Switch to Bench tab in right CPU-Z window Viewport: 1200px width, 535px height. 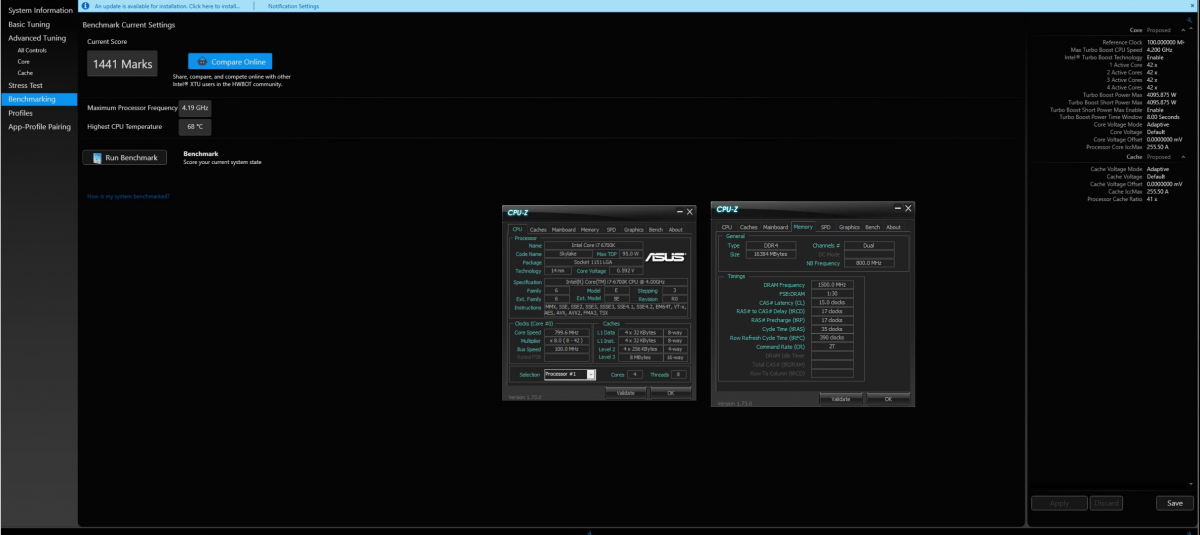click(x=873, y=227)
